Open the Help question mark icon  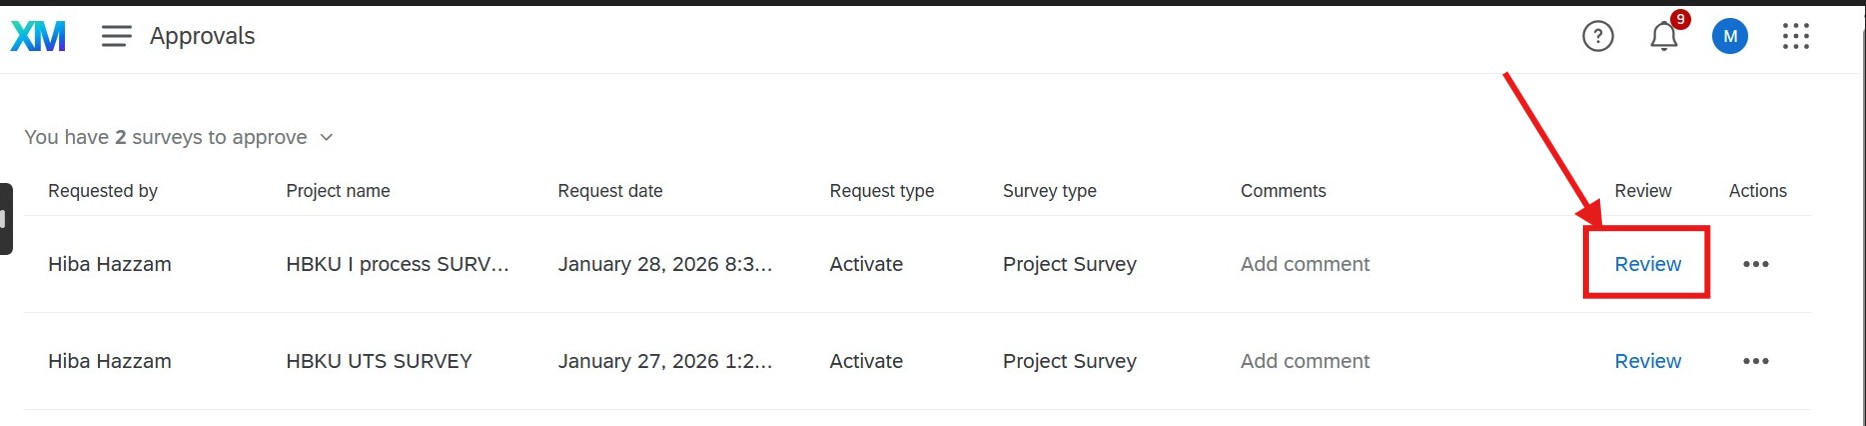pyautogui.click(x=1597, y=37)
